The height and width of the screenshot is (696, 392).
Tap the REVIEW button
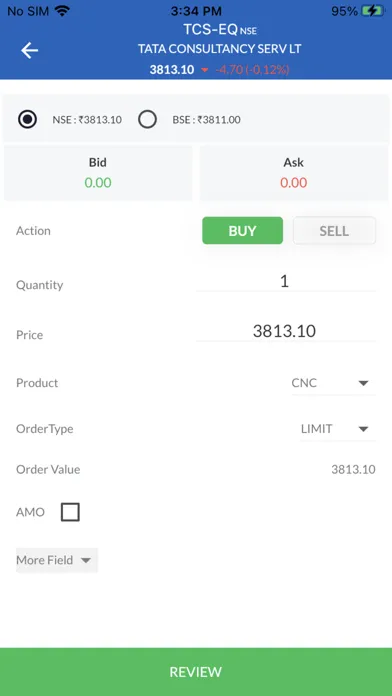pyautogui.click(x=196, y=672)
